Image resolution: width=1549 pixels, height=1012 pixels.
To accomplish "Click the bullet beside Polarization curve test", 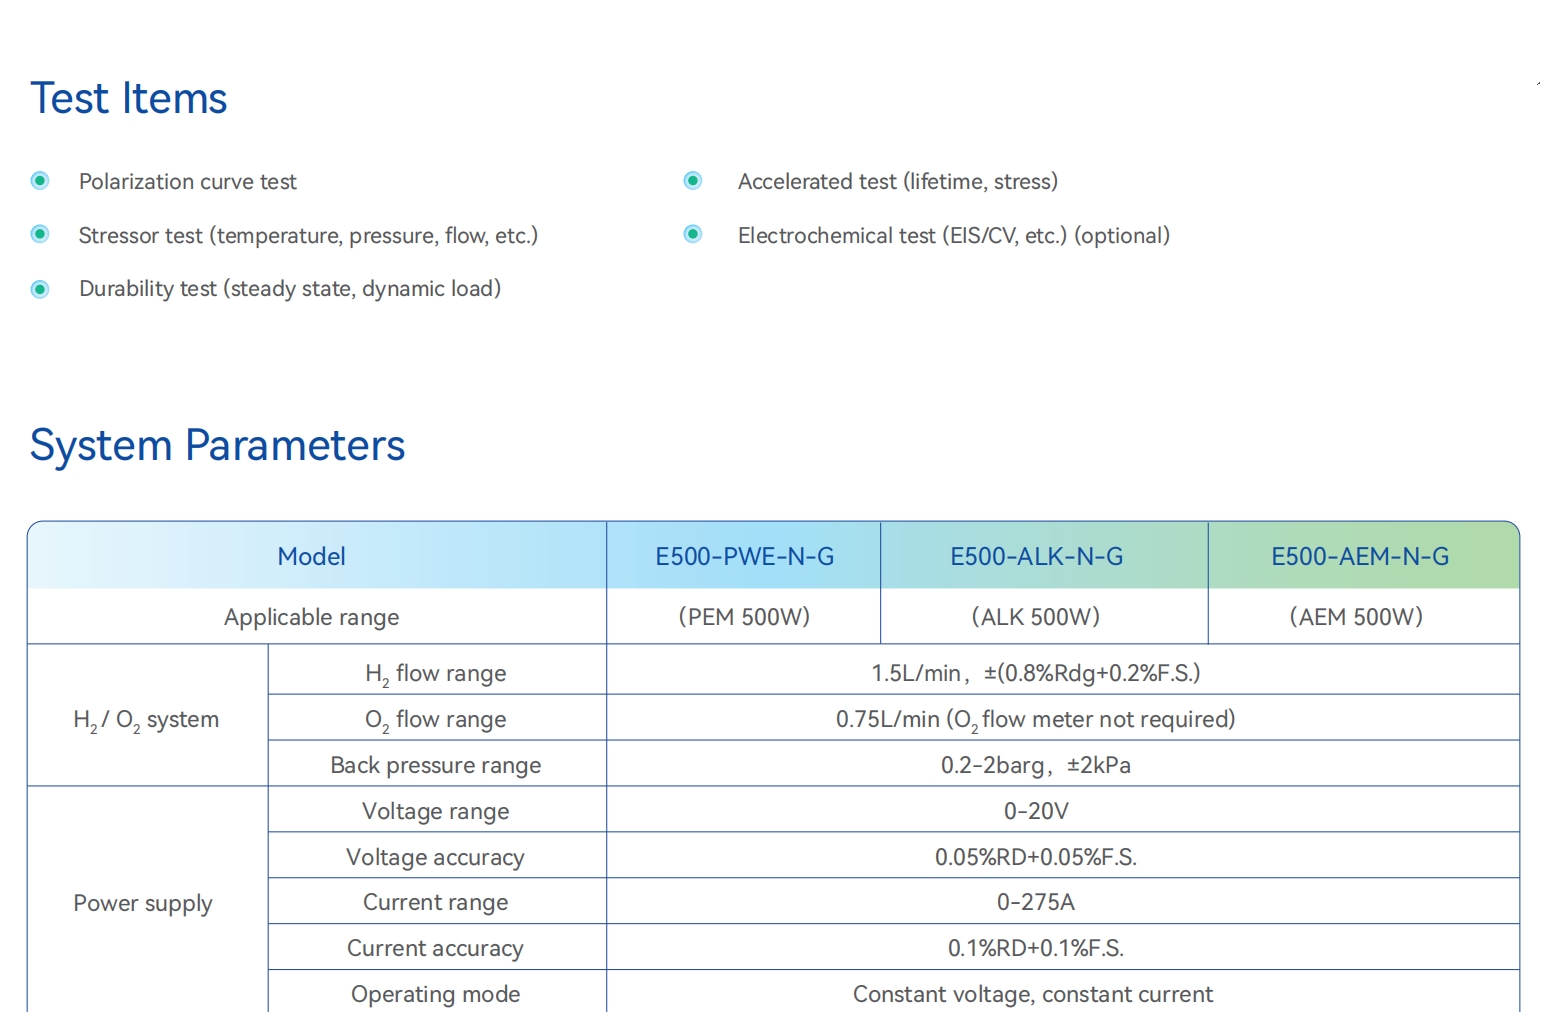I will [40, 181].
